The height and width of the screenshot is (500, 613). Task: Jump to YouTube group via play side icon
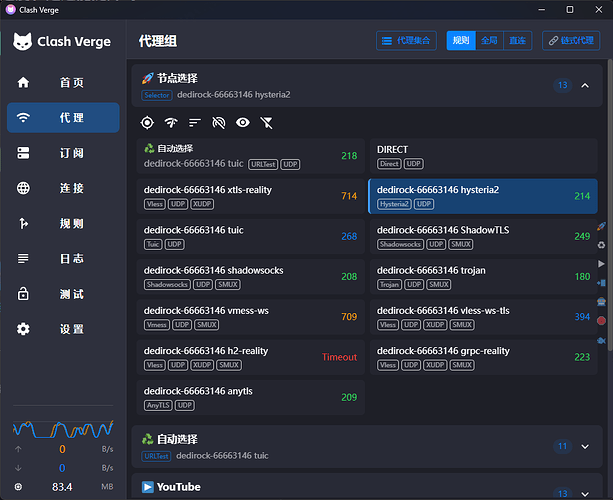click(601, 264)
